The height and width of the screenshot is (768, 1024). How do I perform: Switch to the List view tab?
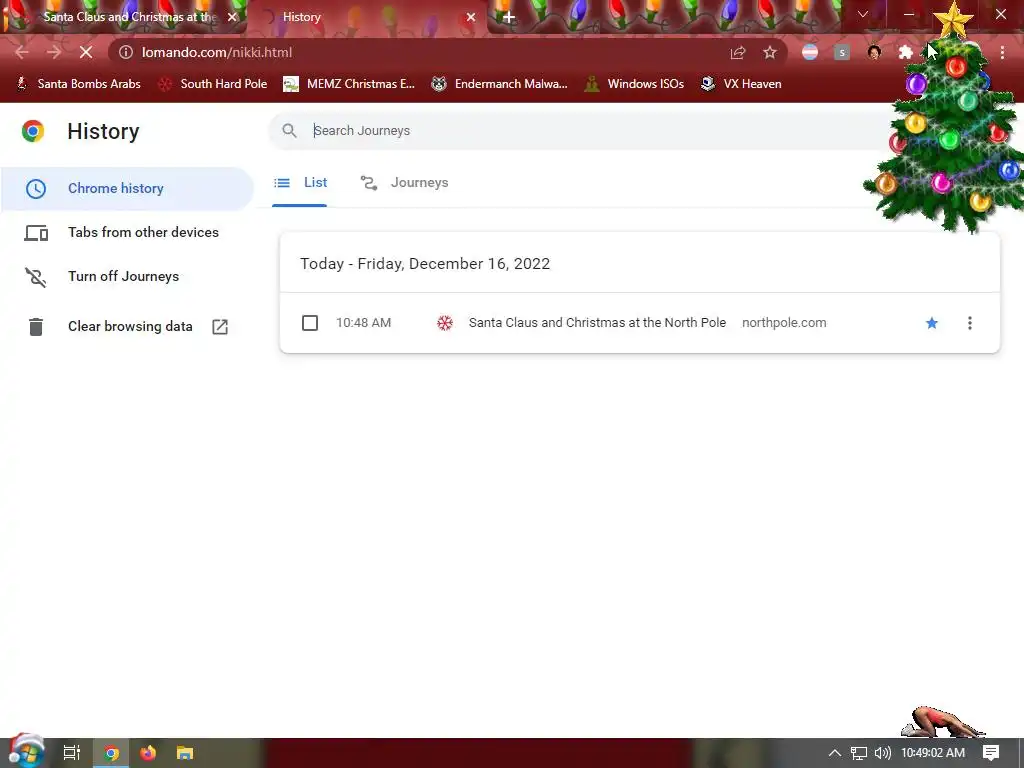[300, 183]
